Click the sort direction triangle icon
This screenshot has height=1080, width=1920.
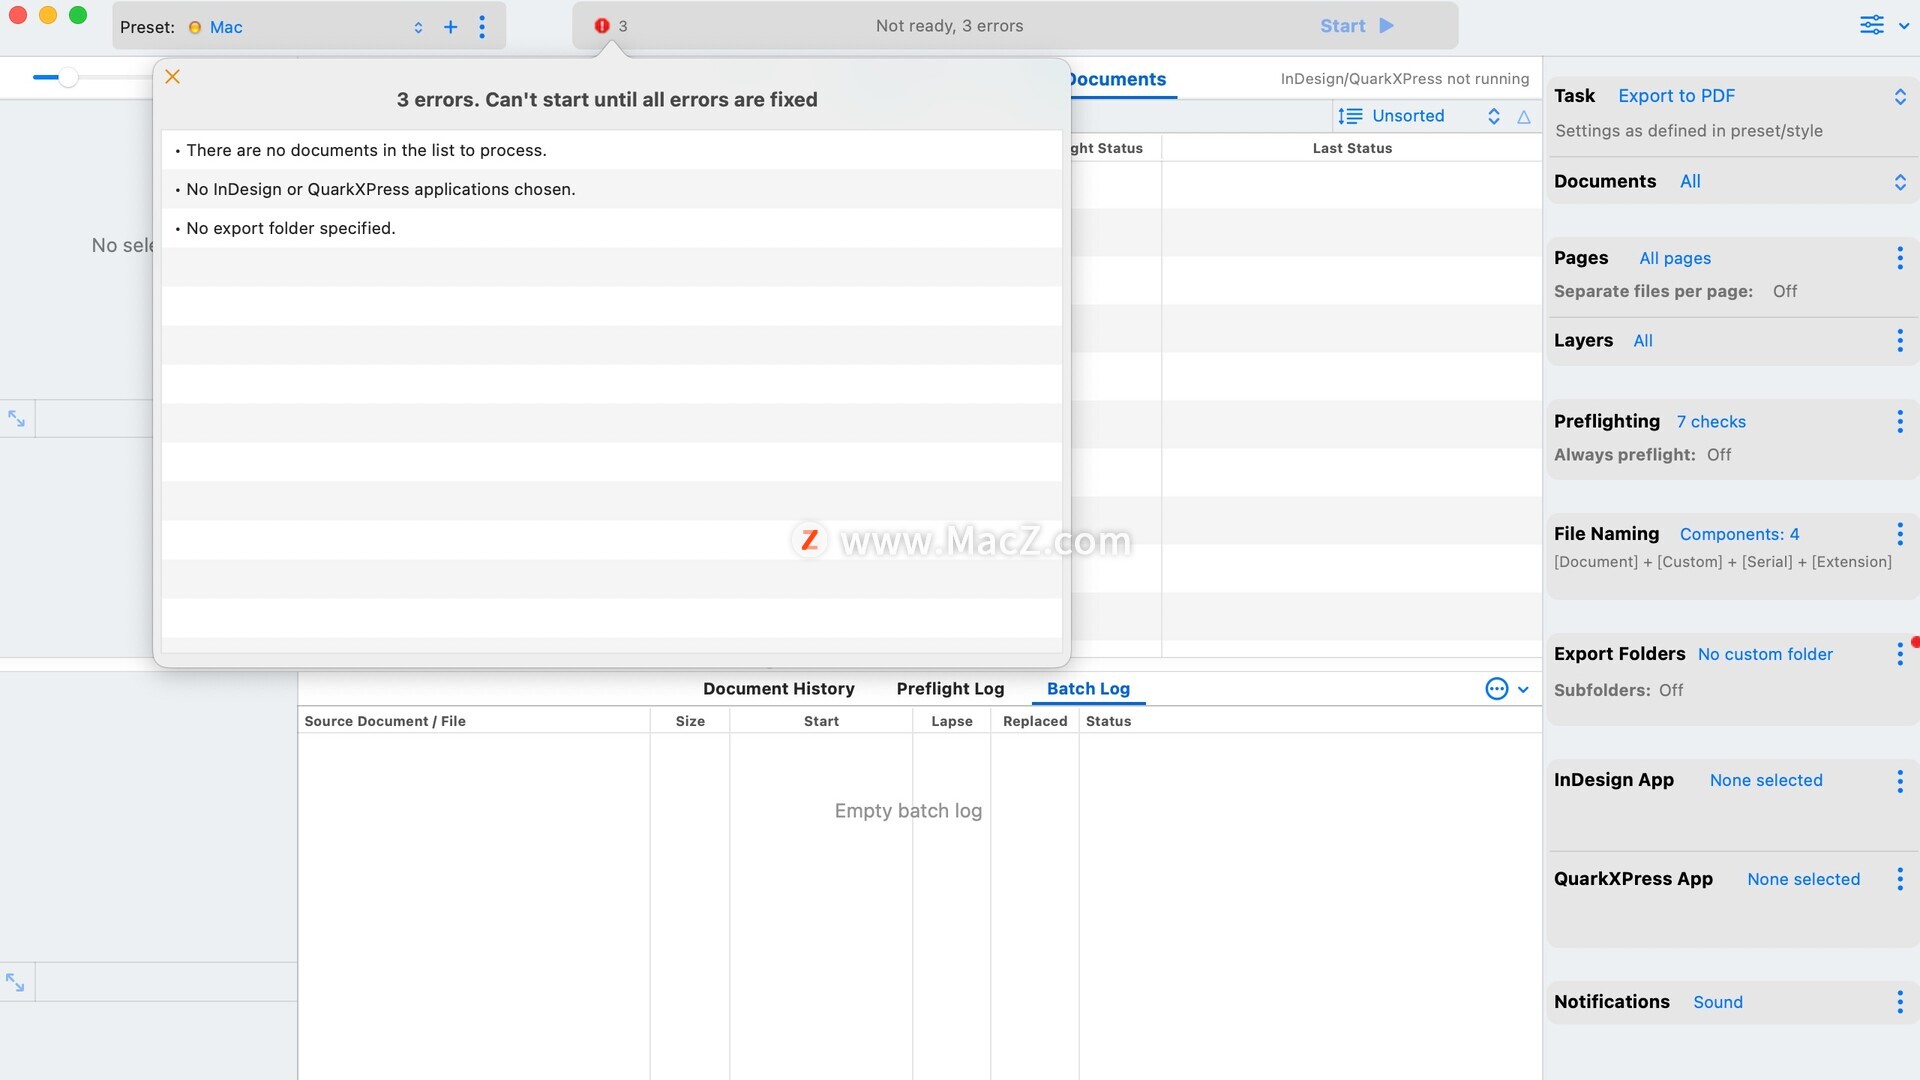click(x=1524, y=117)
